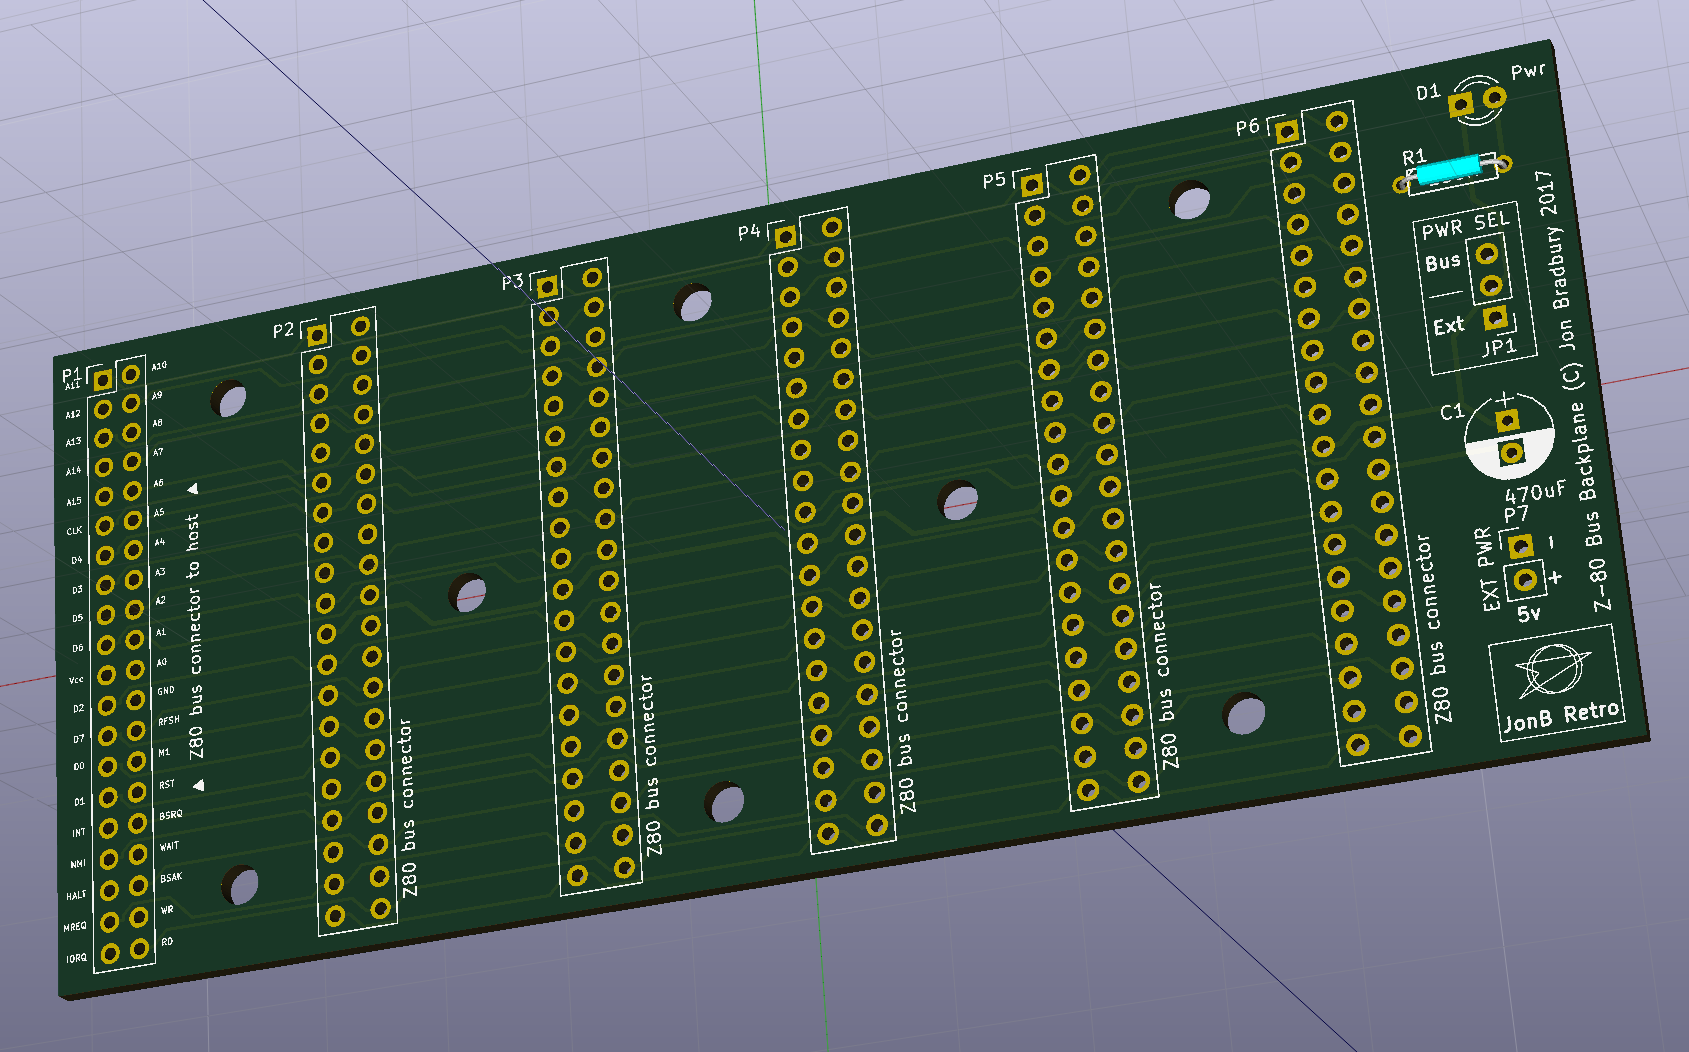Click the square pin-1 pad of P2
Viewport: 1689px width, 1052px height.
[x=316, y=335]
